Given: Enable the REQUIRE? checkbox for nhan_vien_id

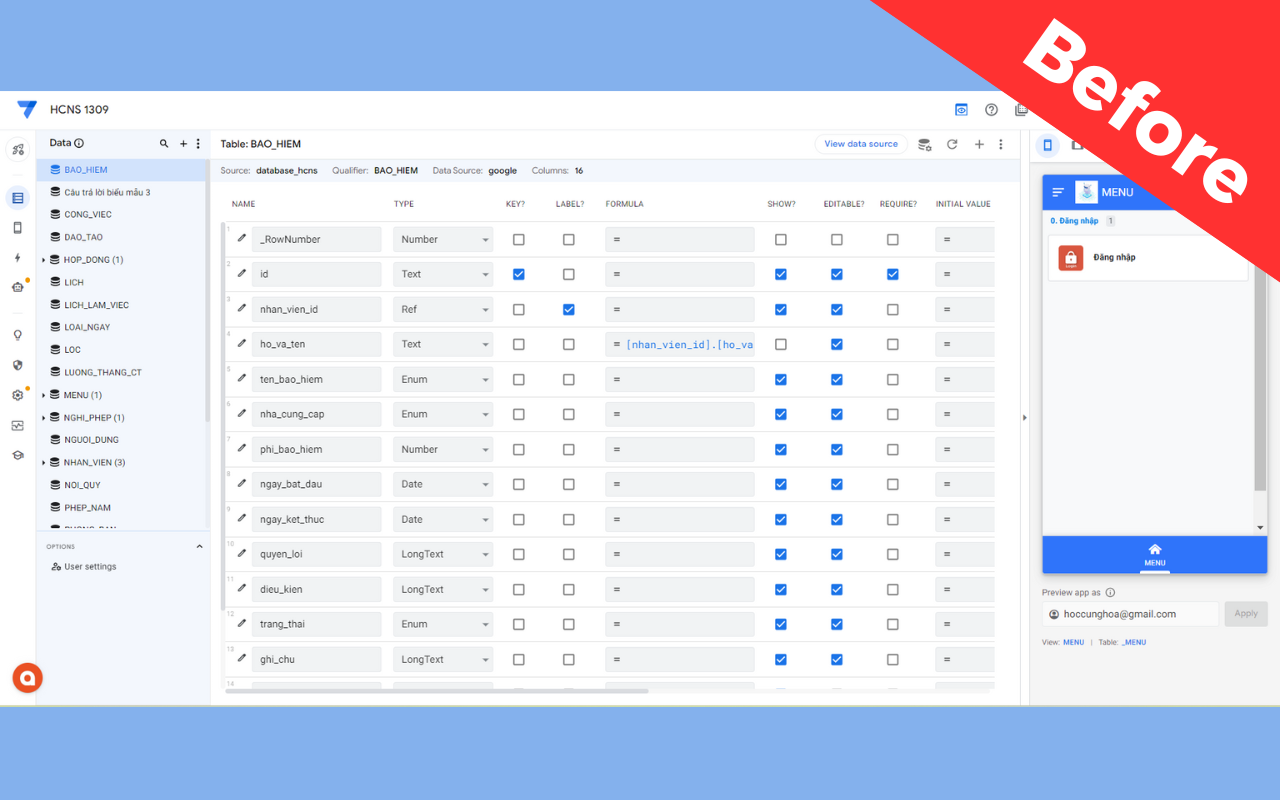Looking at the screenshot, I should point(892,309).
